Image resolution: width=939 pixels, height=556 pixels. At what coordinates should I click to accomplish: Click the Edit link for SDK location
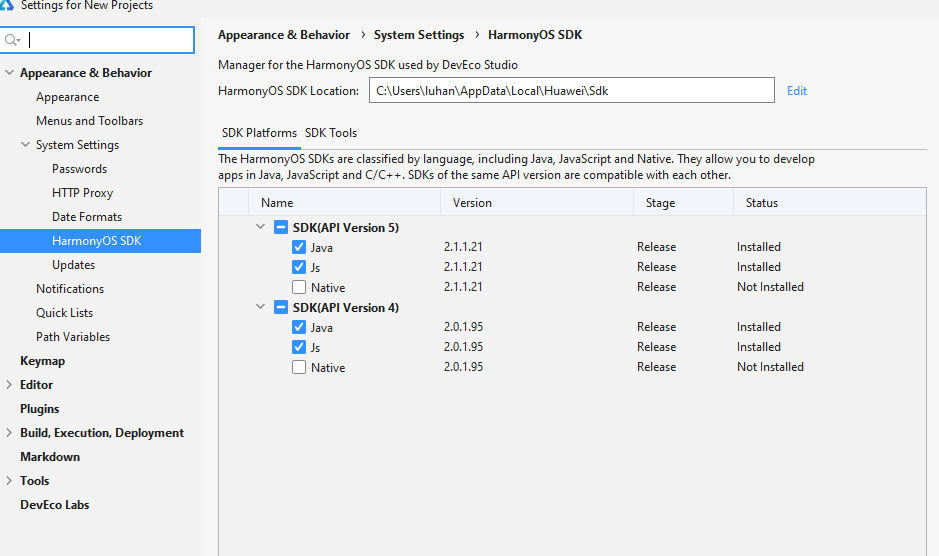click(x=796, y=90)
